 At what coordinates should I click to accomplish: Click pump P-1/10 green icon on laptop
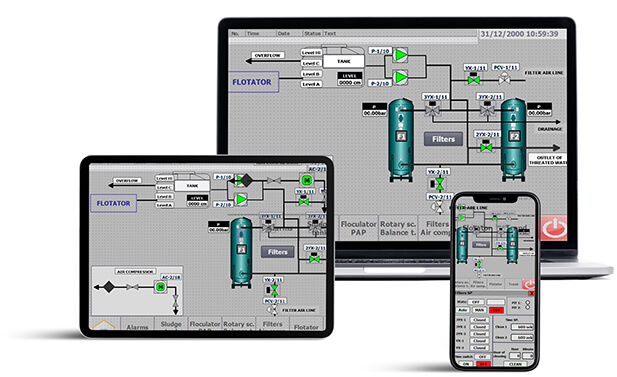(x=401, y=55)
